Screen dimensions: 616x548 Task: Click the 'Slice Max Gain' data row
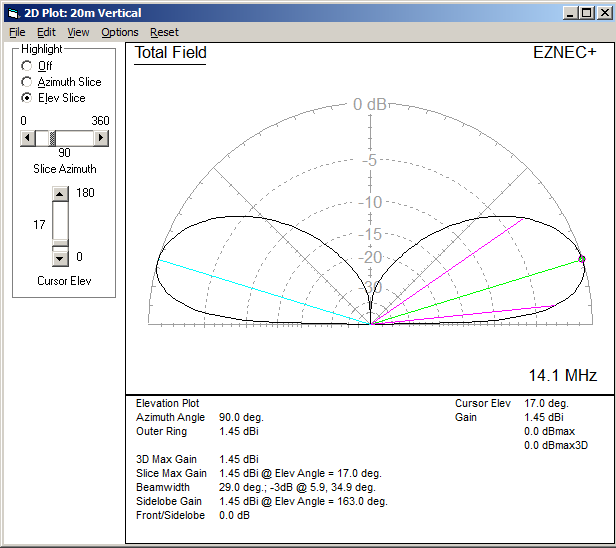coord(258,473)
